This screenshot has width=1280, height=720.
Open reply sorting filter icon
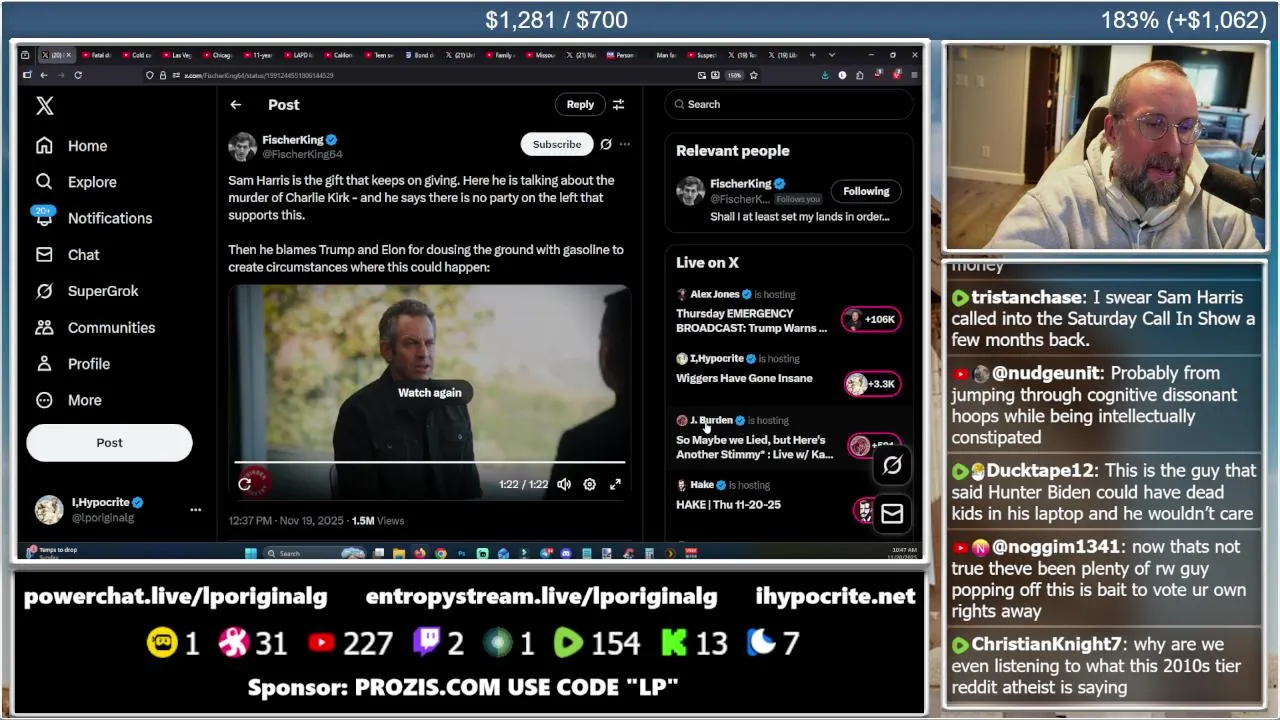click(618, 105)
